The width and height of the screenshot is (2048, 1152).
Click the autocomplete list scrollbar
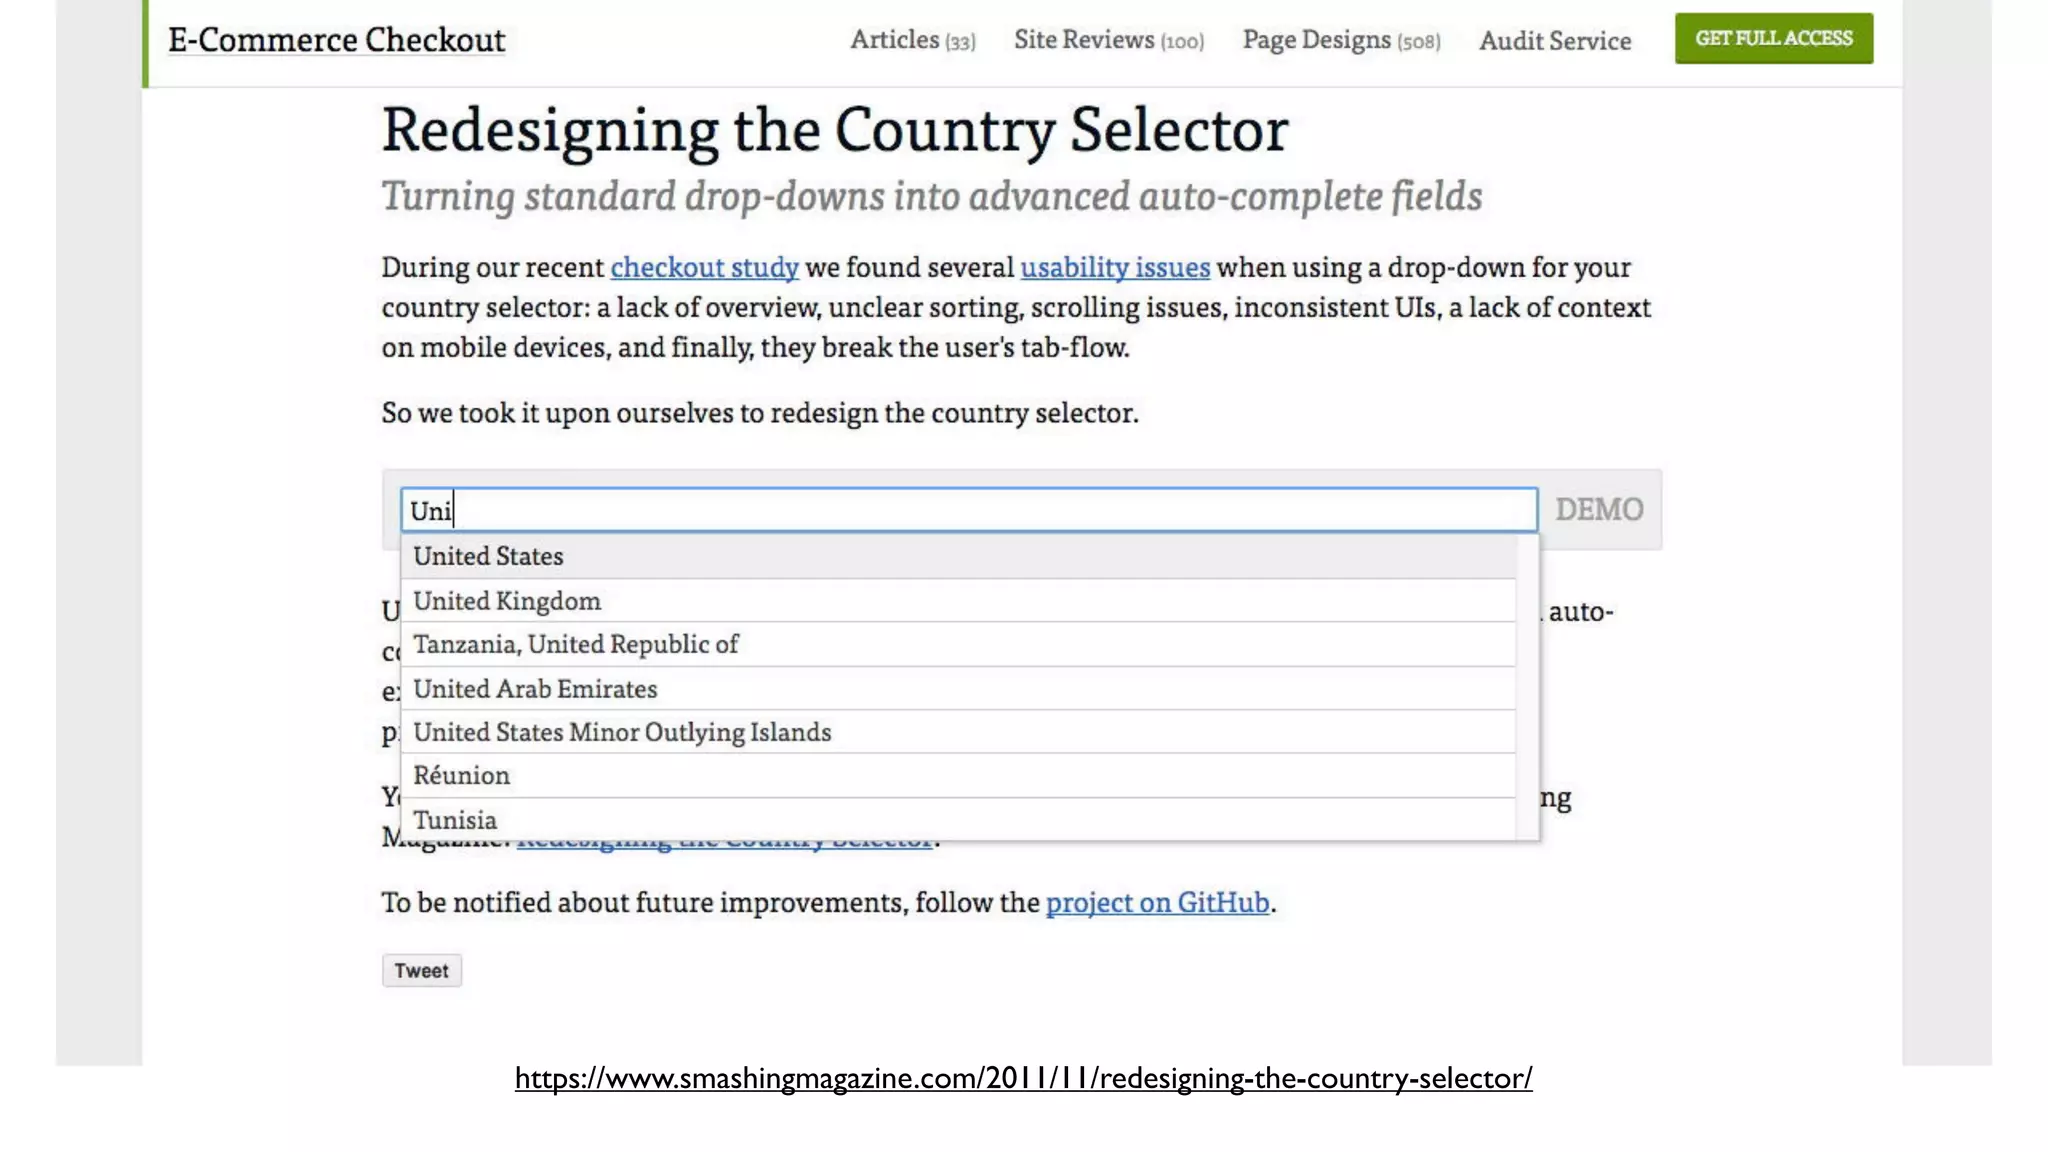(x=1527, y=688)
